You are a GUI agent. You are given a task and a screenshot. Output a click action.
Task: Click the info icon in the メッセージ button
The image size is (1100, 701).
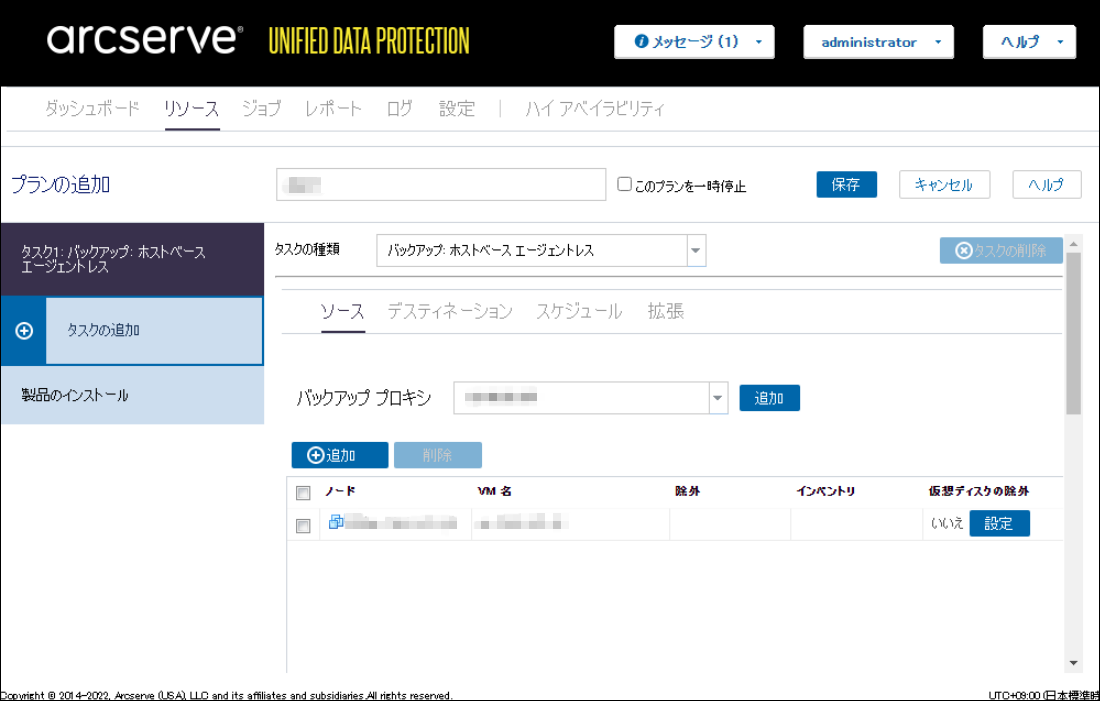tap(641, 42)
